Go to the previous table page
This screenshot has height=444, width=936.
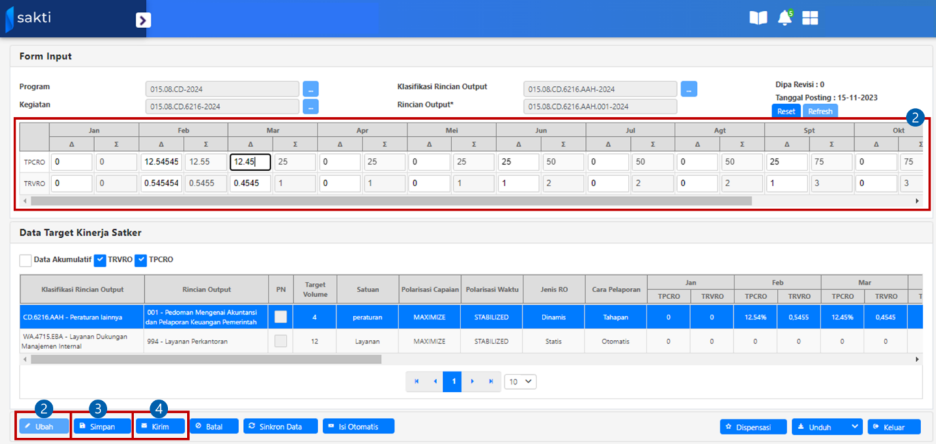click(x=434, y=381)
